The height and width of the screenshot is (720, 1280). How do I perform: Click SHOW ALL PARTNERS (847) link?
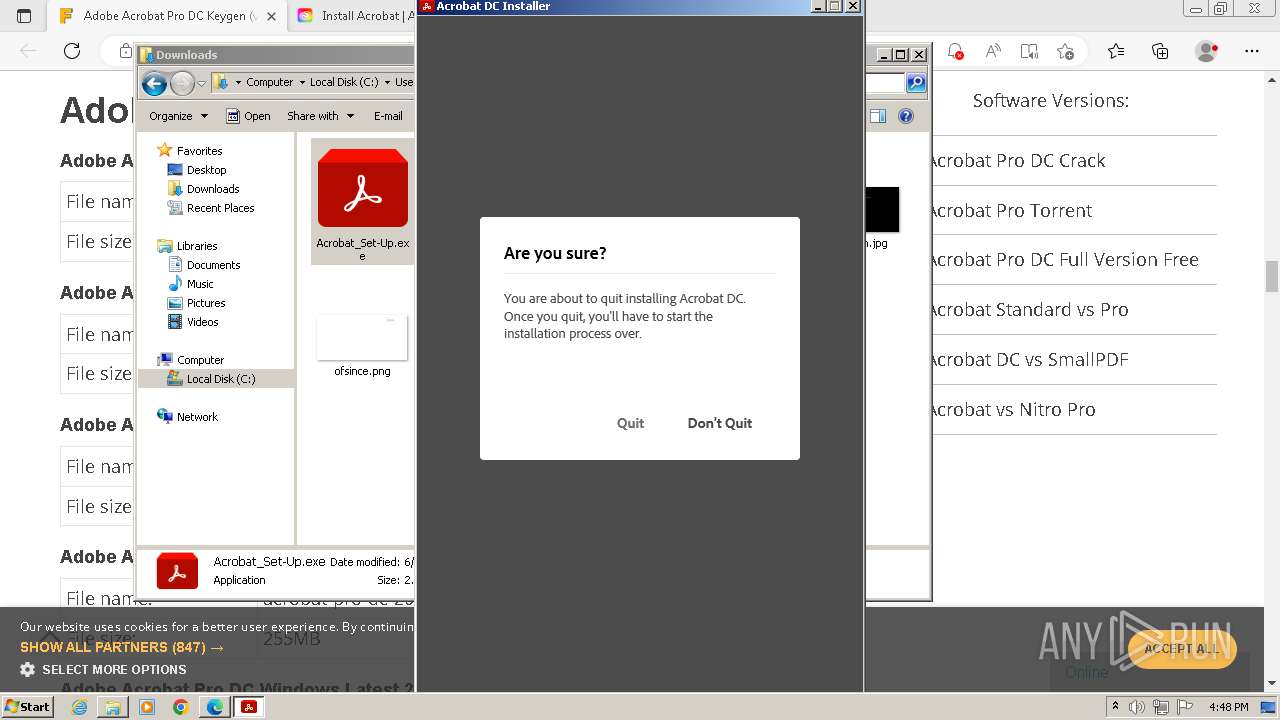(x=122, y=647)
